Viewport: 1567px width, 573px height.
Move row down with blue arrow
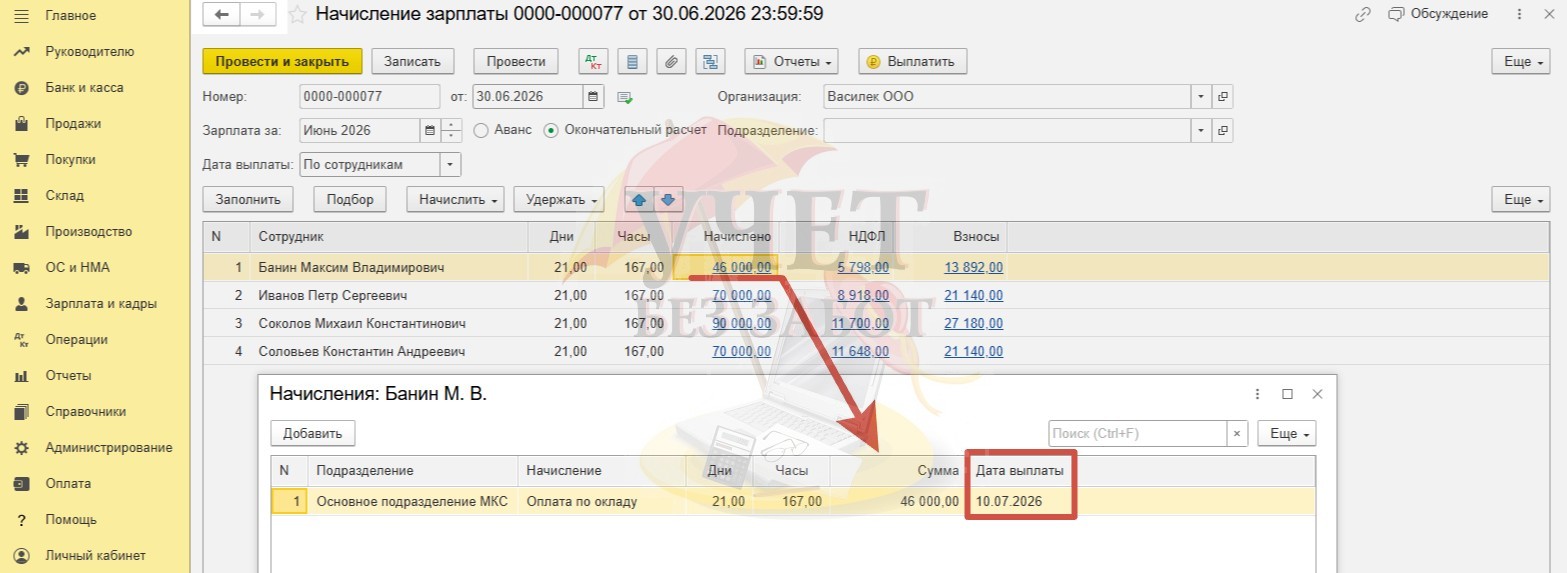click(x=667, y=199)
